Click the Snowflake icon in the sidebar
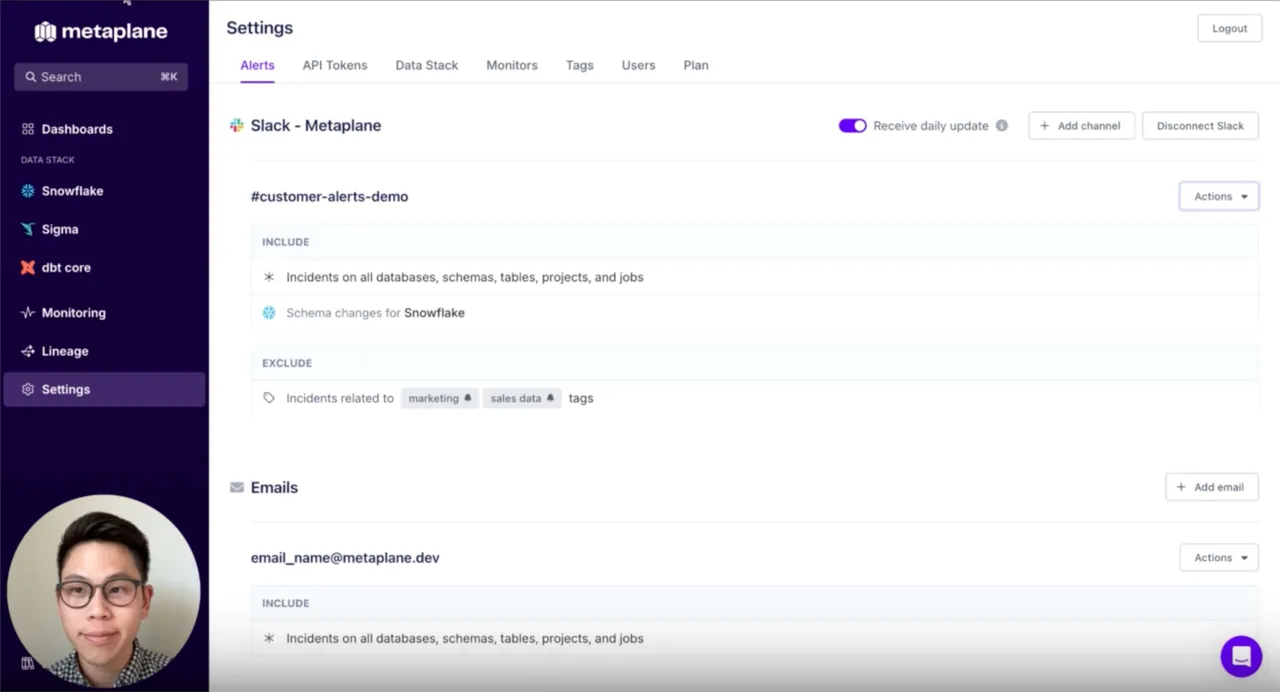This screenshot has width=1280, height=692. point(28,191)
